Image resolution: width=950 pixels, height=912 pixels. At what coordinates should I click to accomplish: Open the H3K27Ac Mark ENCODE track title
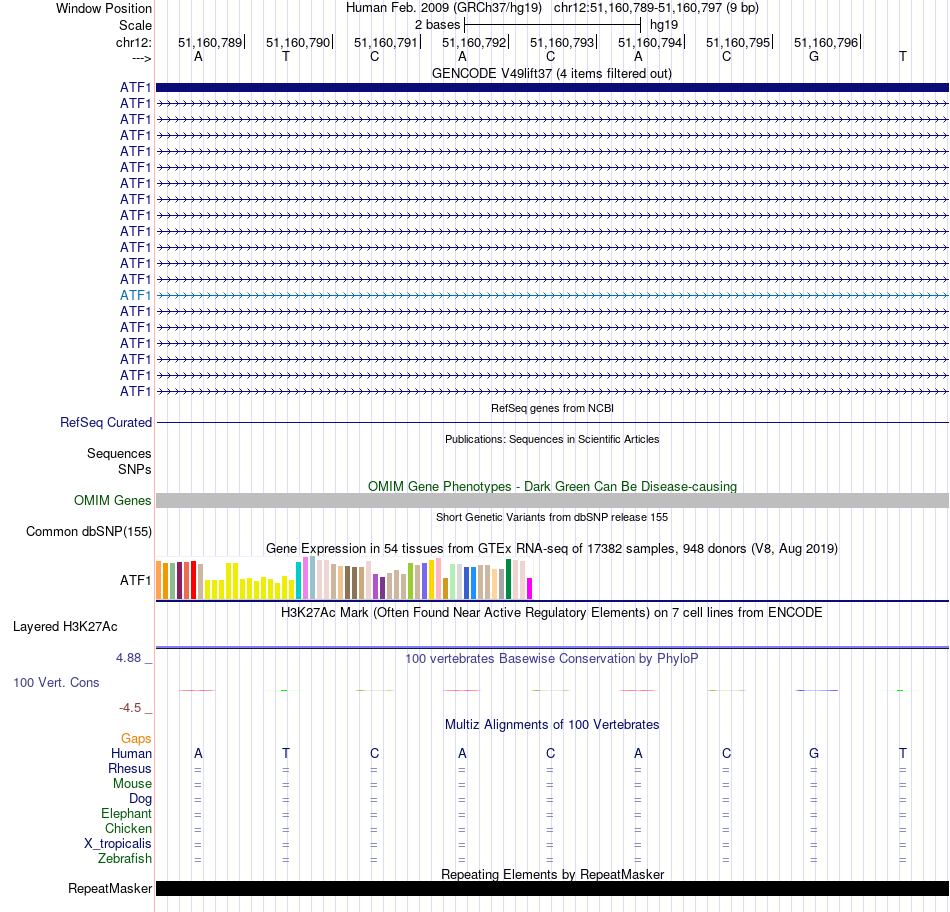coord(552,612)
